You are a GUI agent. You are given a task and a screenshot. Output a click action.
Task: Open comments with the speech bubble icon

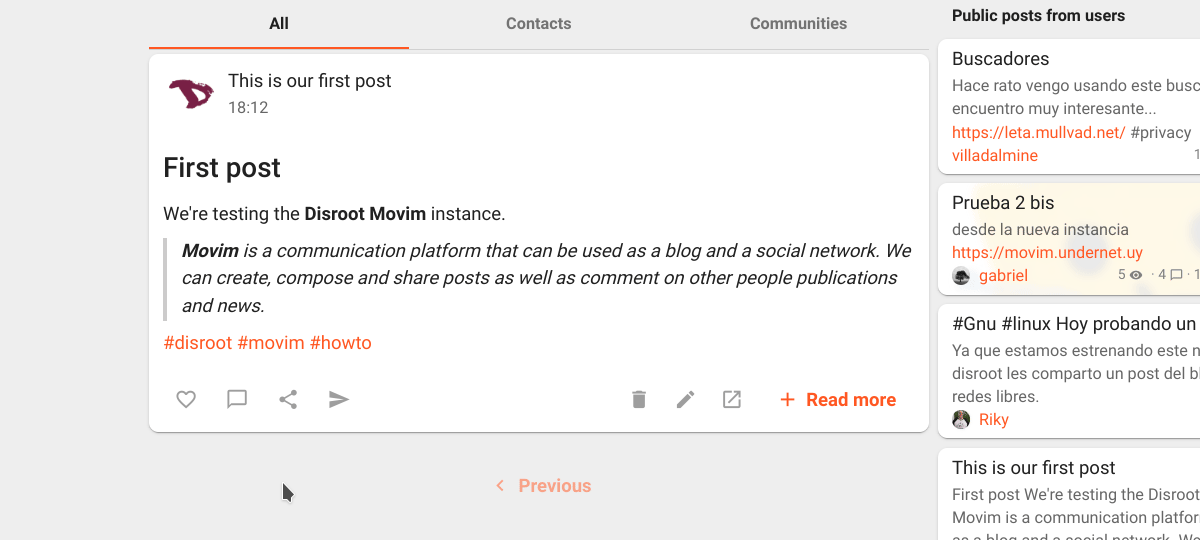tap(237, 400)
